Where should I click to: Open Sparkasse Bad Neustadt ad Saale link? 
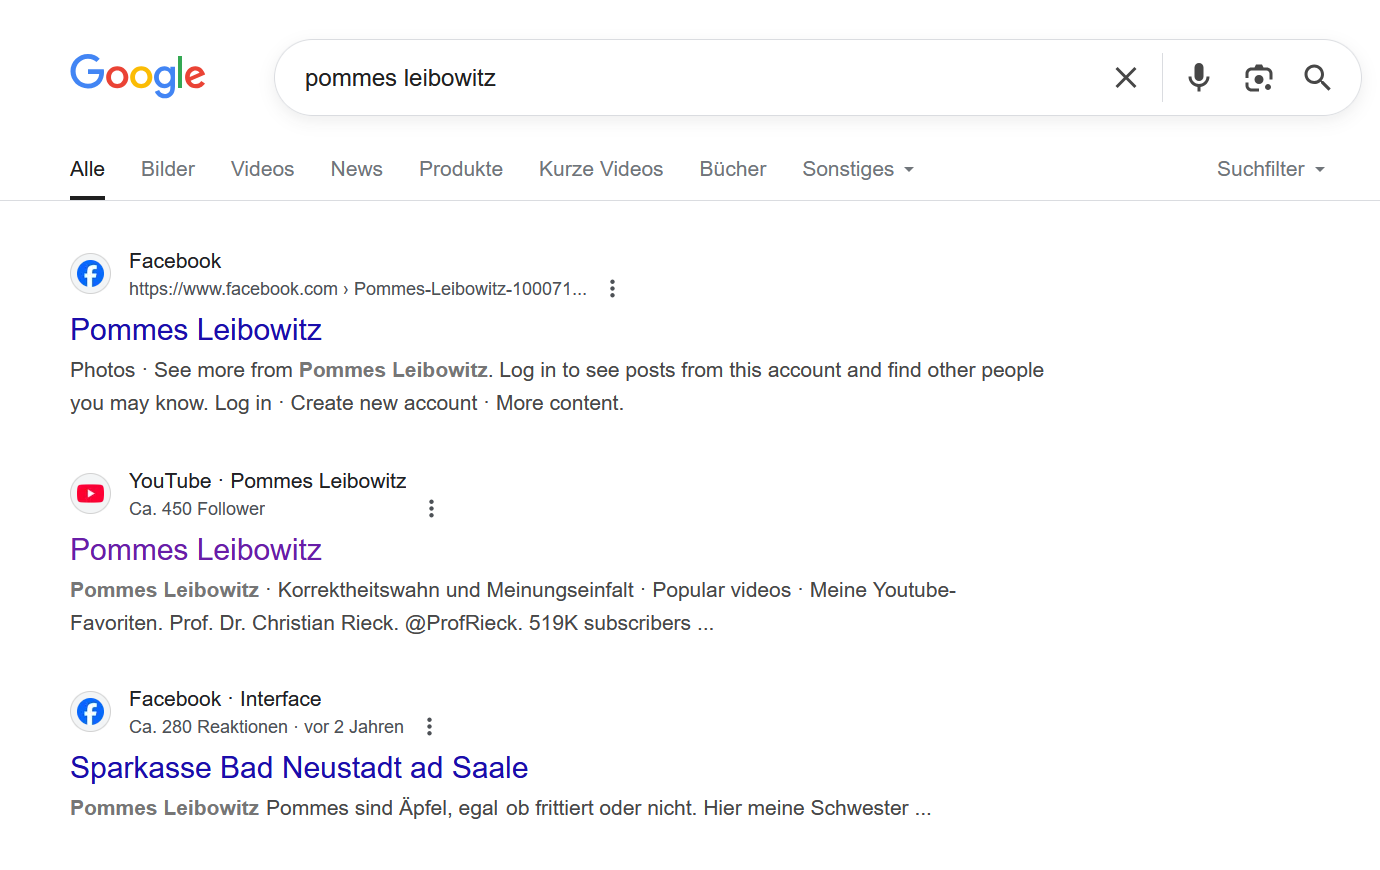pyautogui.click(x=299, y=768)
